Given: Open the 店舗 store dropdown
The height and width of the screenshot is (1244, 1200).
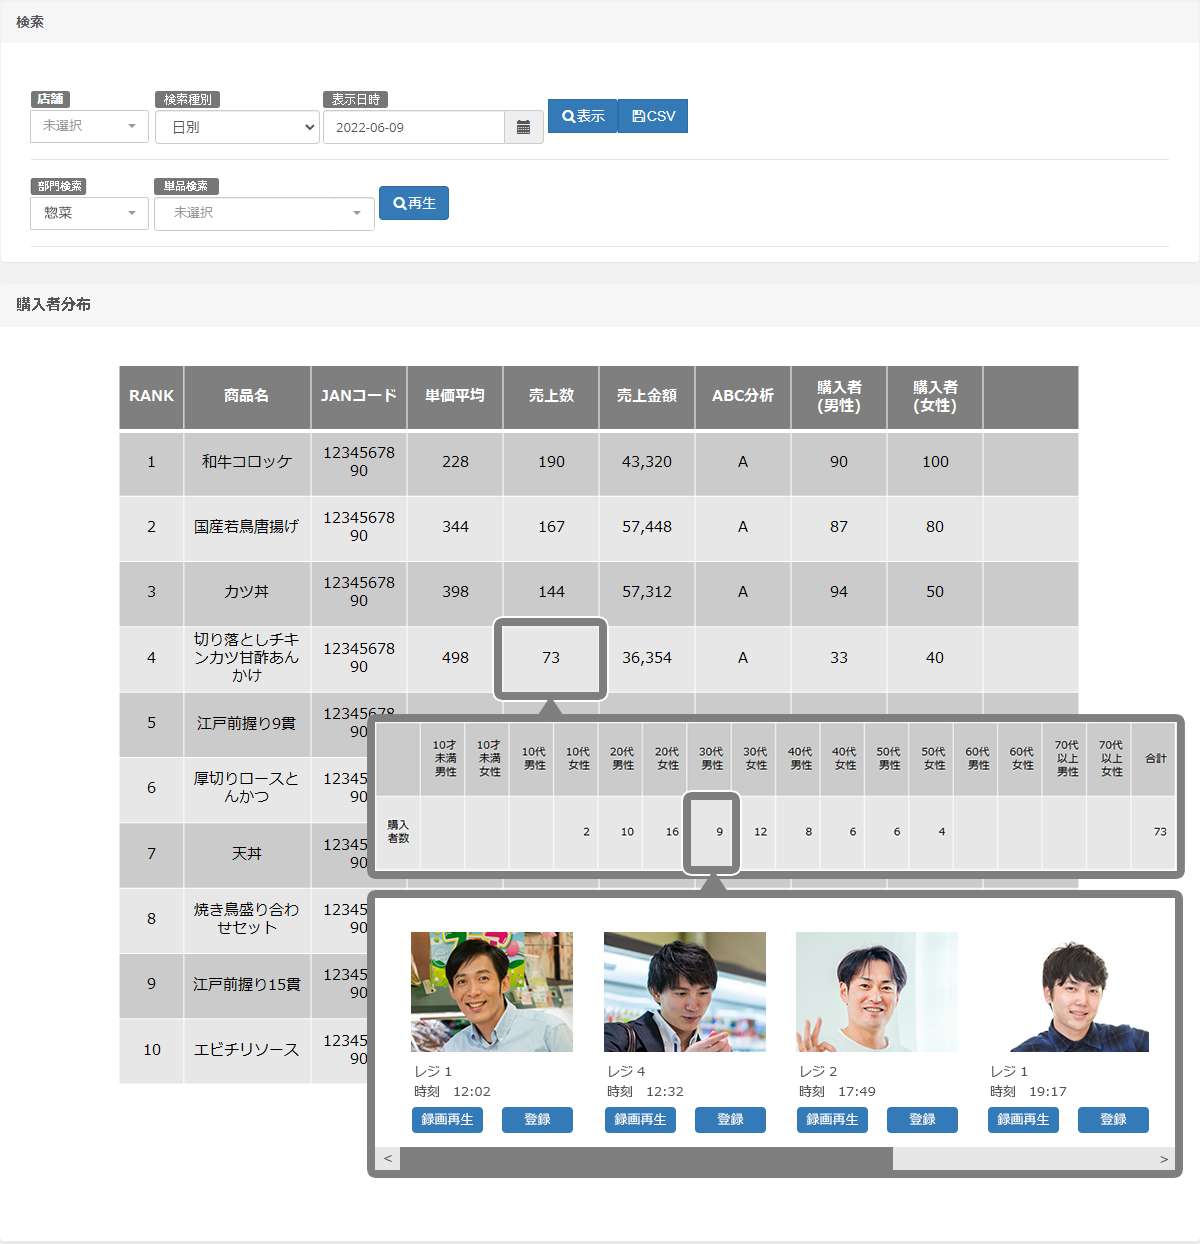Looking at the screenshot, I should tap(89, 126).
